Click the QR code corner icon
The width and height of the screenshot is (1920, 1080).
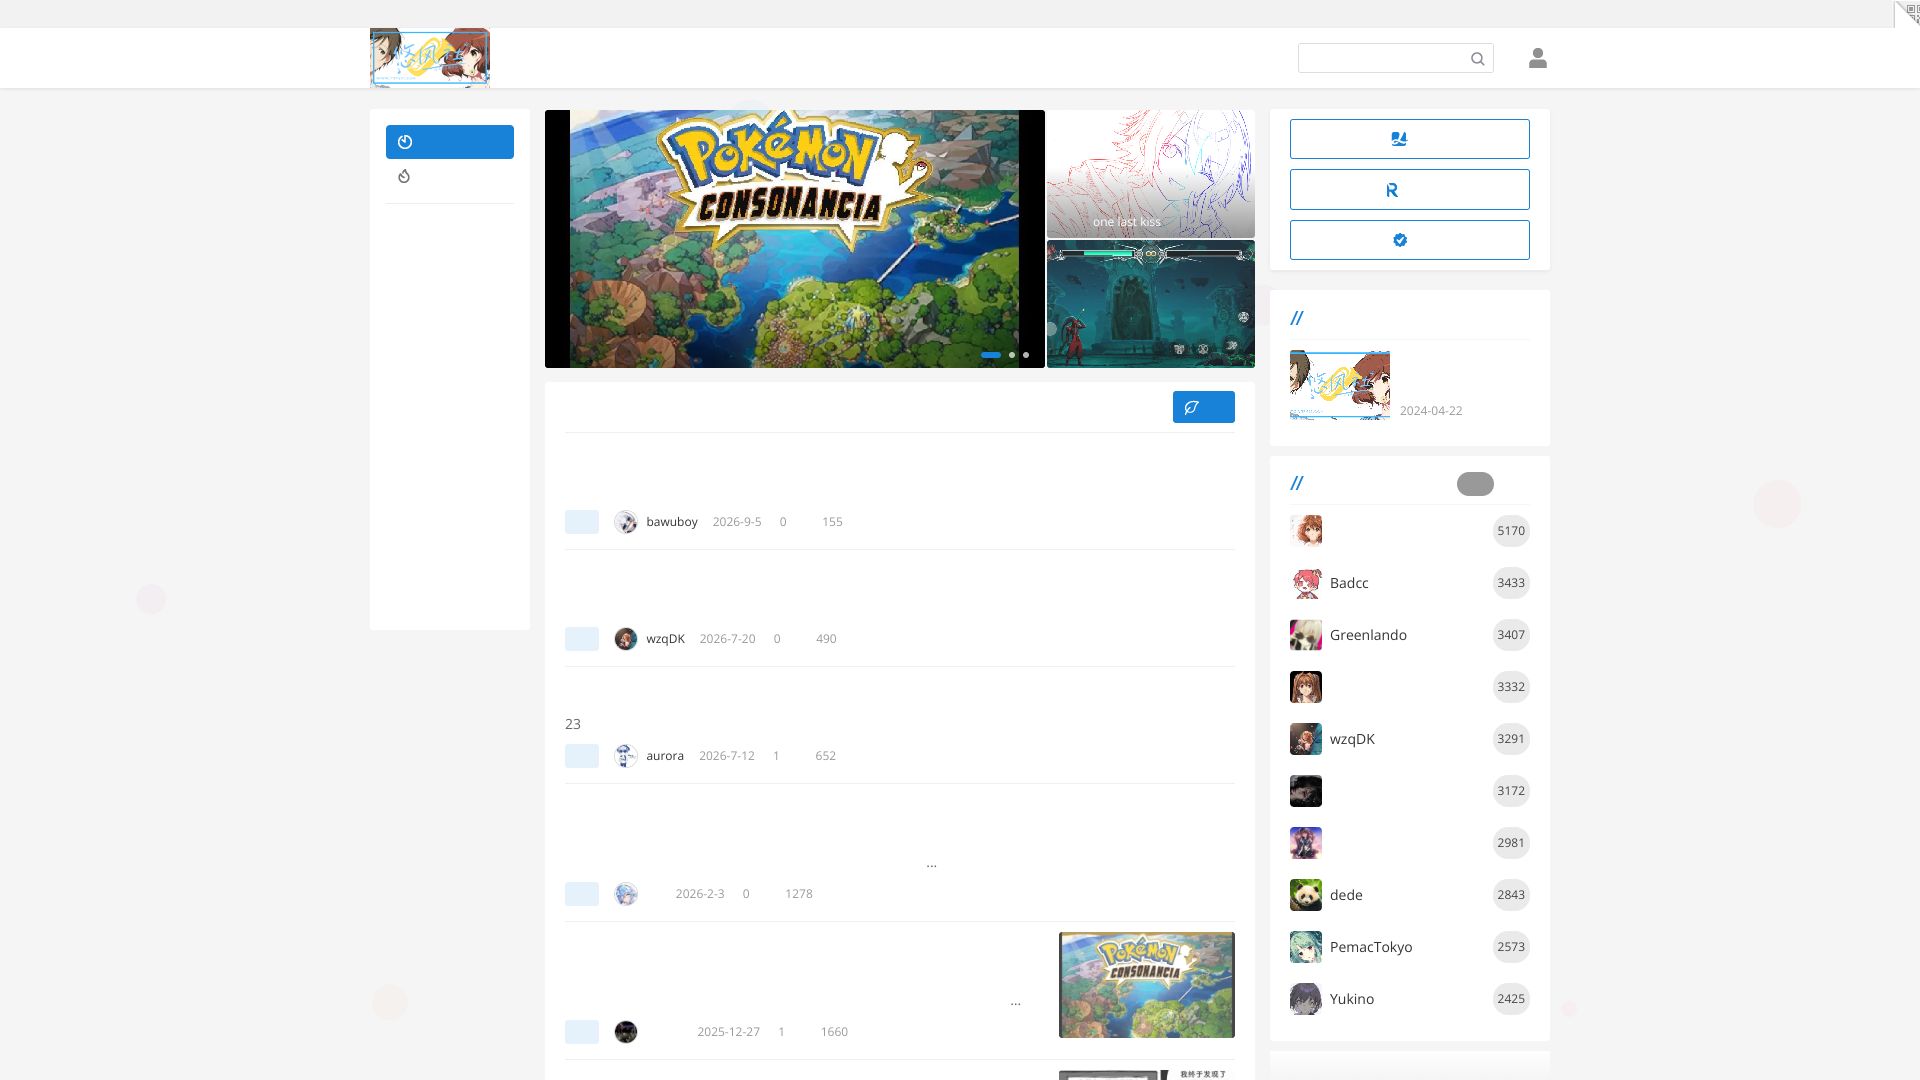(1907, 13)
